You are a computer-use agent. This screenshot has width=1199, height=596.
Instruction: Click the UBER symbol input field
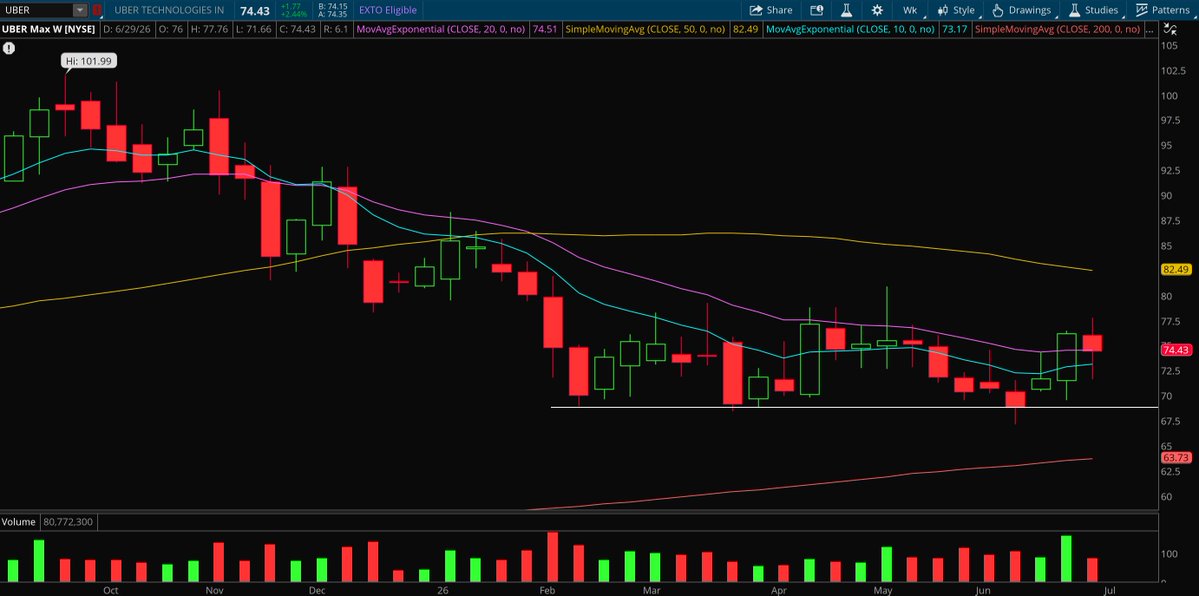coord(37,10)
